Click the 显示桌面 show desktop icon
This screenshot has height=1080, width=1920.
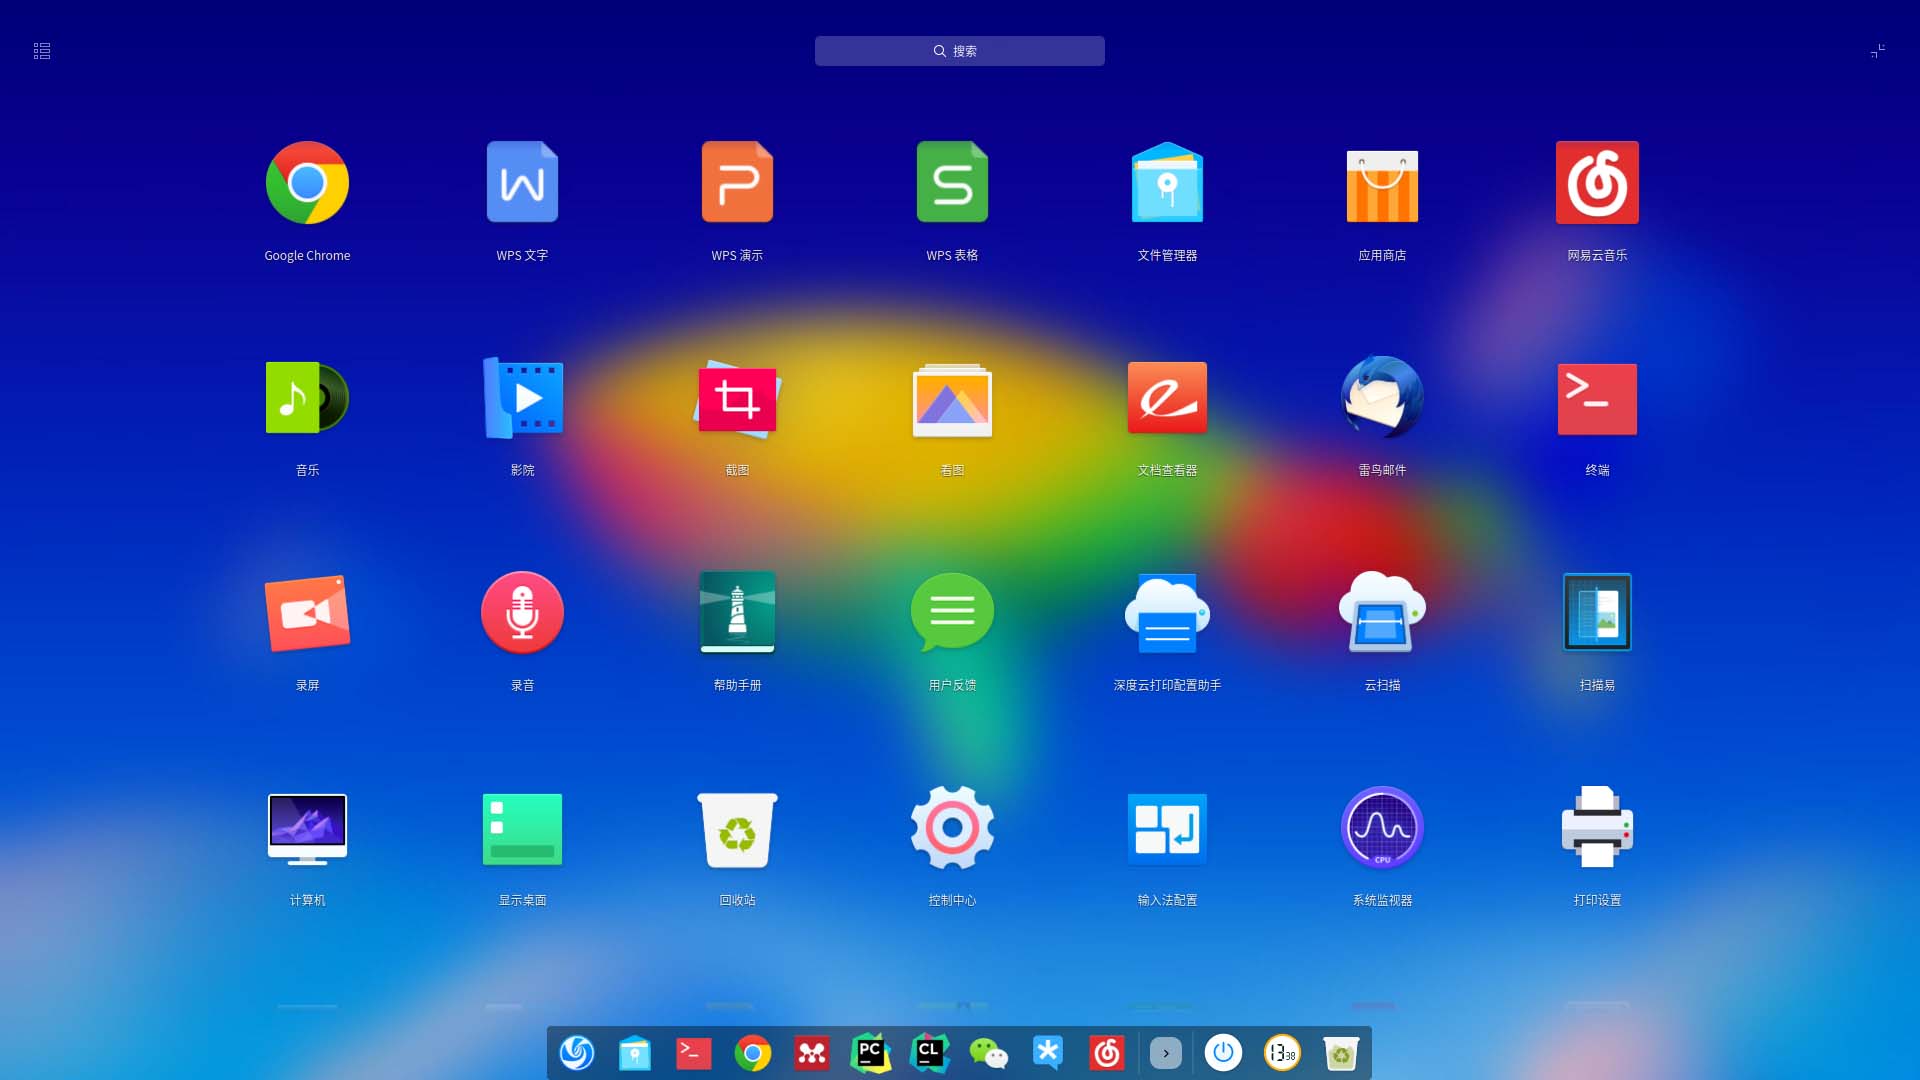[522, 829]
